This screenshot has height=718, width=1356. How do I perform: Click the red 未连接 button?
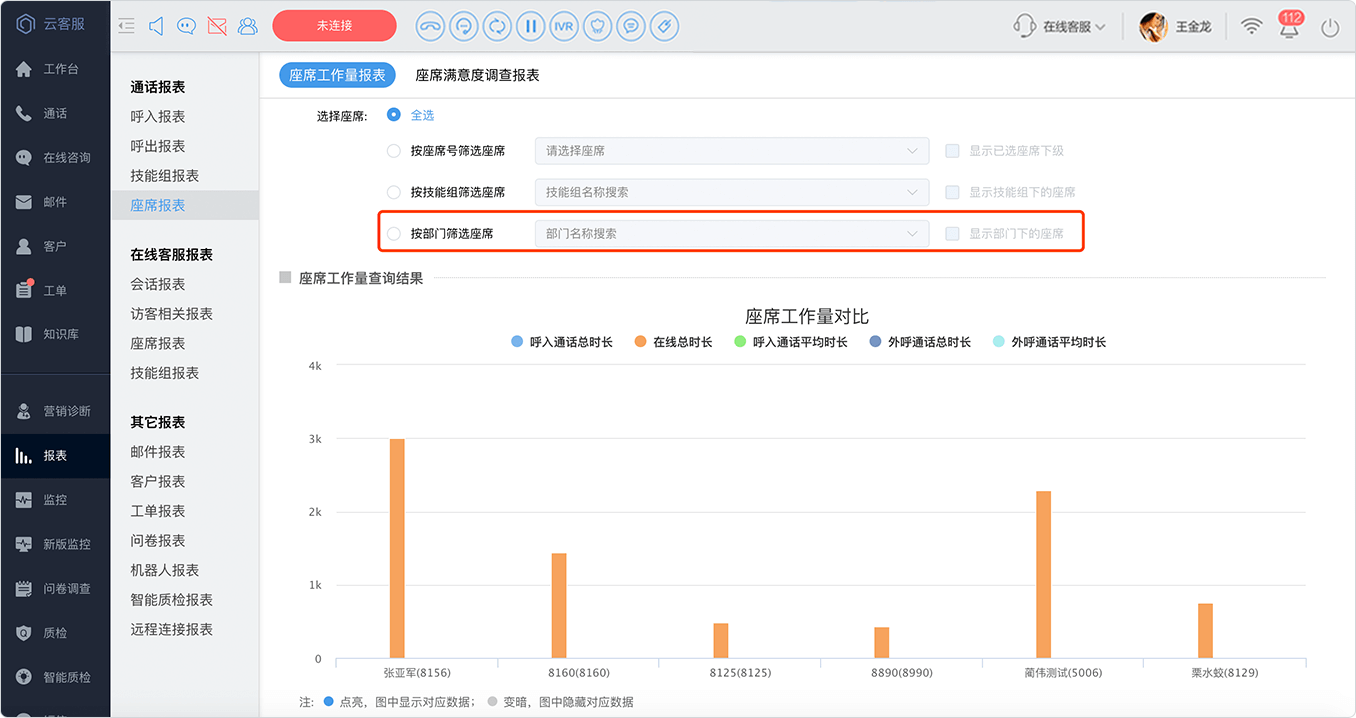click(334, 26)
